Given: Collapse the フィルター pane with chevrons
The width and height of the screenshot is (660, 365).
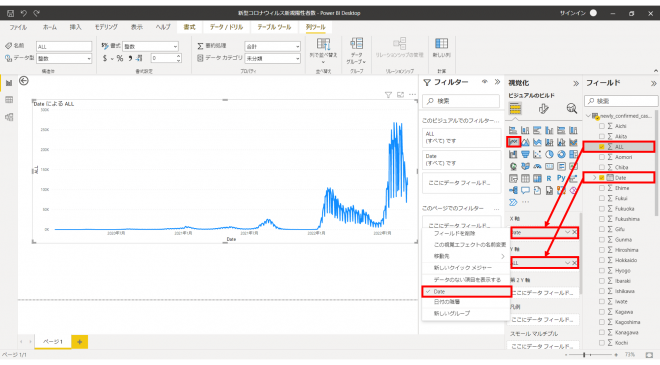Looking at the screenshot, I should point(497,82).
